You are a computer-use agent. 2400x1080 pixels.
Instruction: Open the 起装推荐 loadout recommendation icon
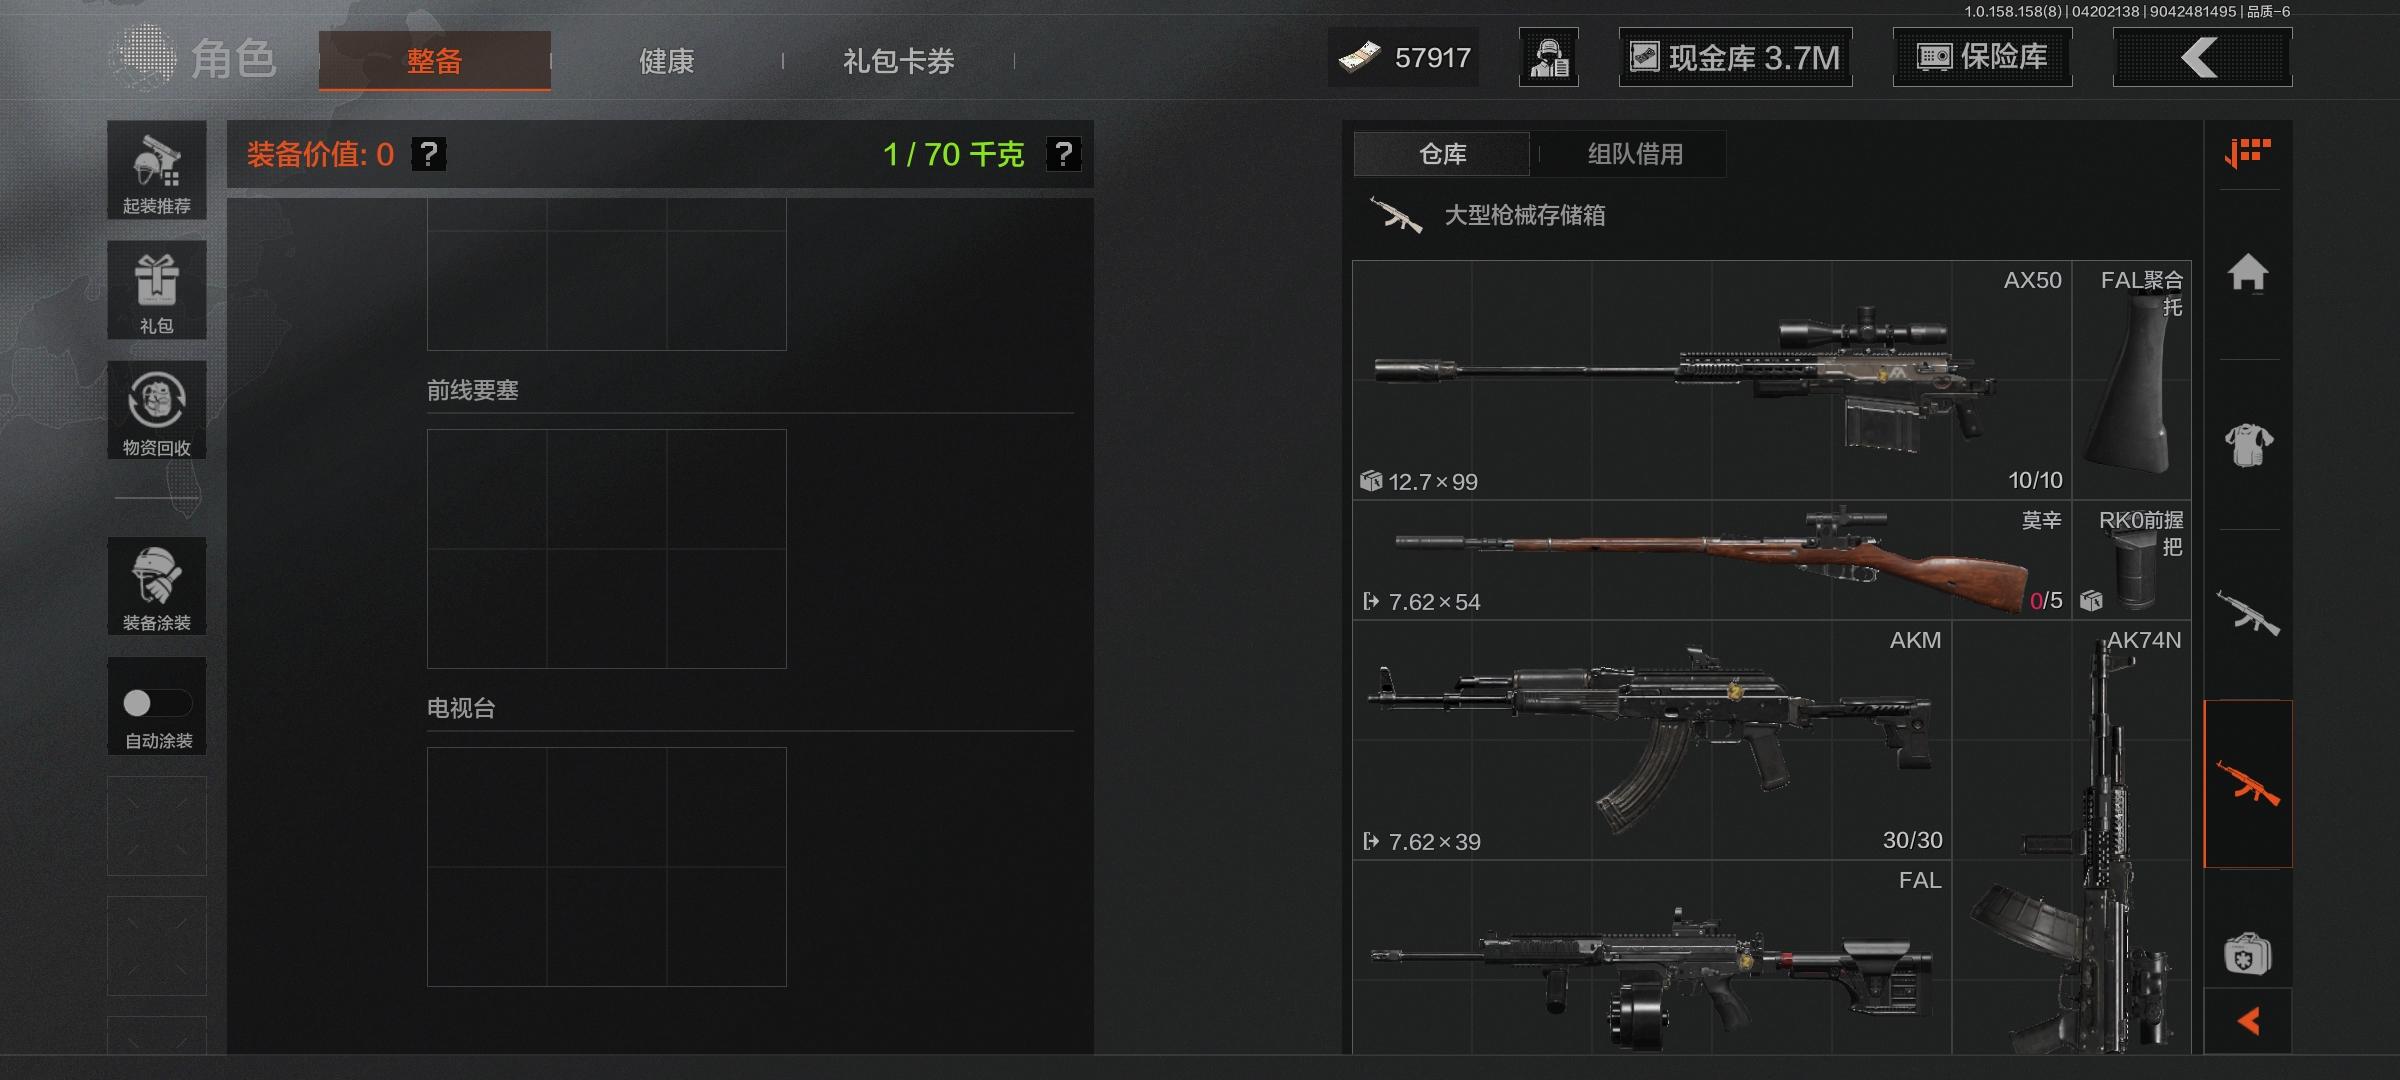pyautogui.click(x=157, y=170)
